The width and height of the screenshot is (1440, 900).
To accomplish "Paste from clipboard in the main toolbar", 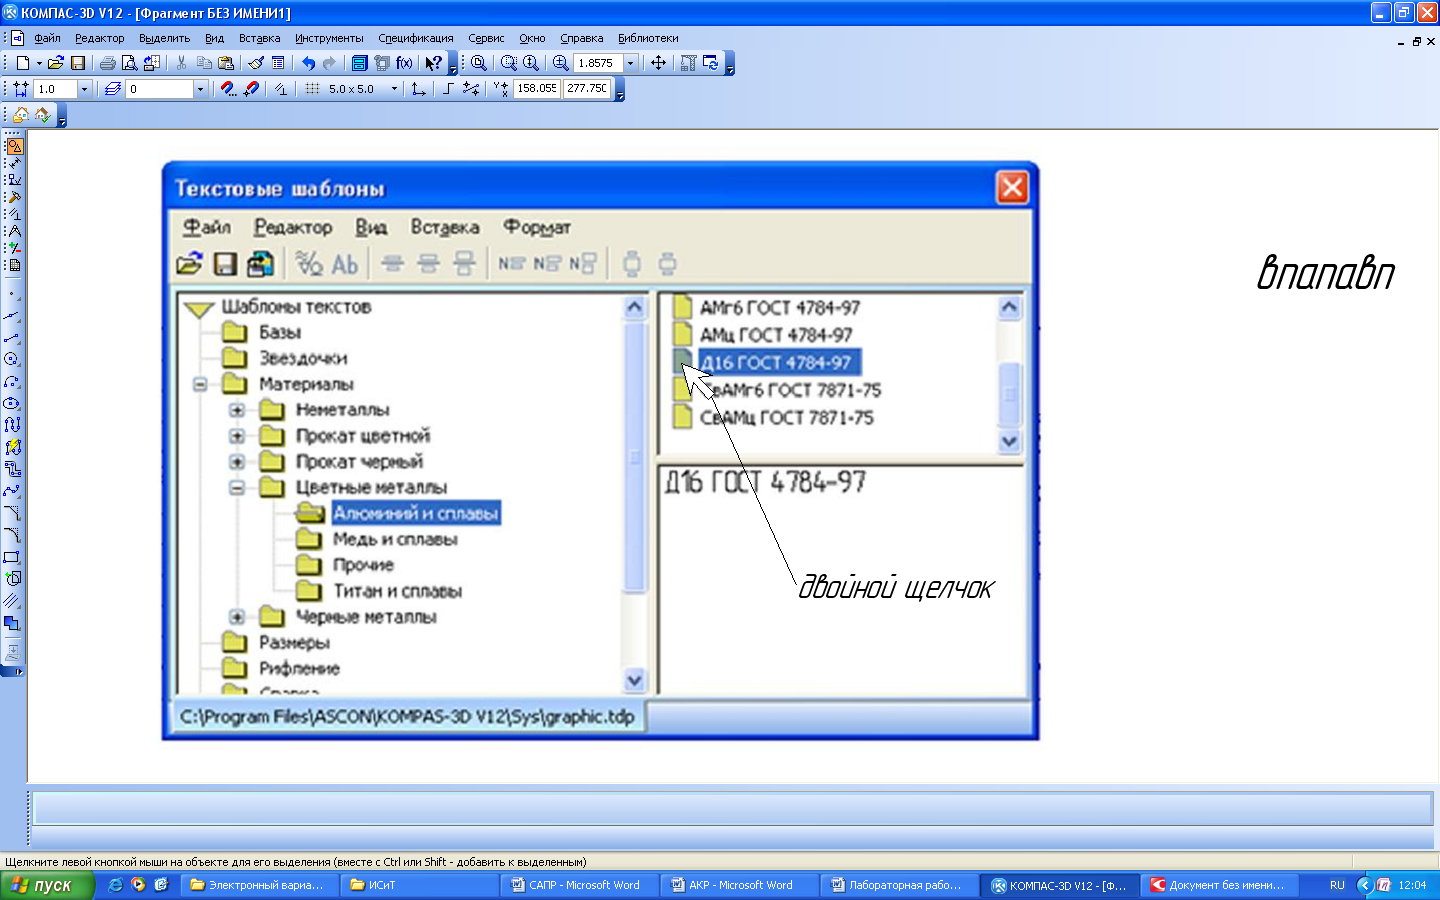I will [x=226, y=62].
